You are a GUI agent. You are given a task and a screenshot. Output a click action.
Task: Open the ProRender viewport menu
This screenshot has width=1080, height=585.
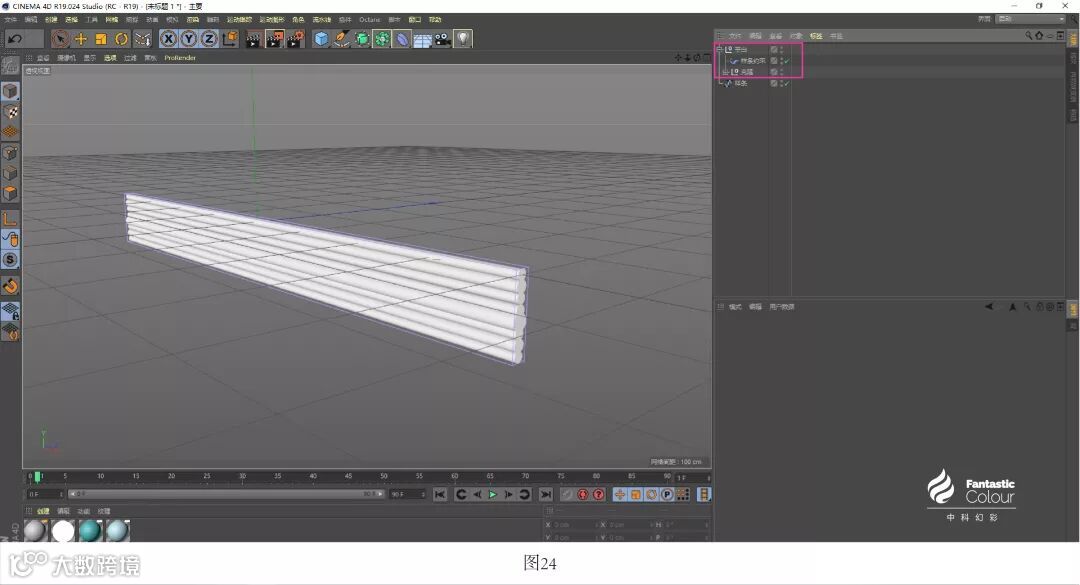tap(180, 58)
